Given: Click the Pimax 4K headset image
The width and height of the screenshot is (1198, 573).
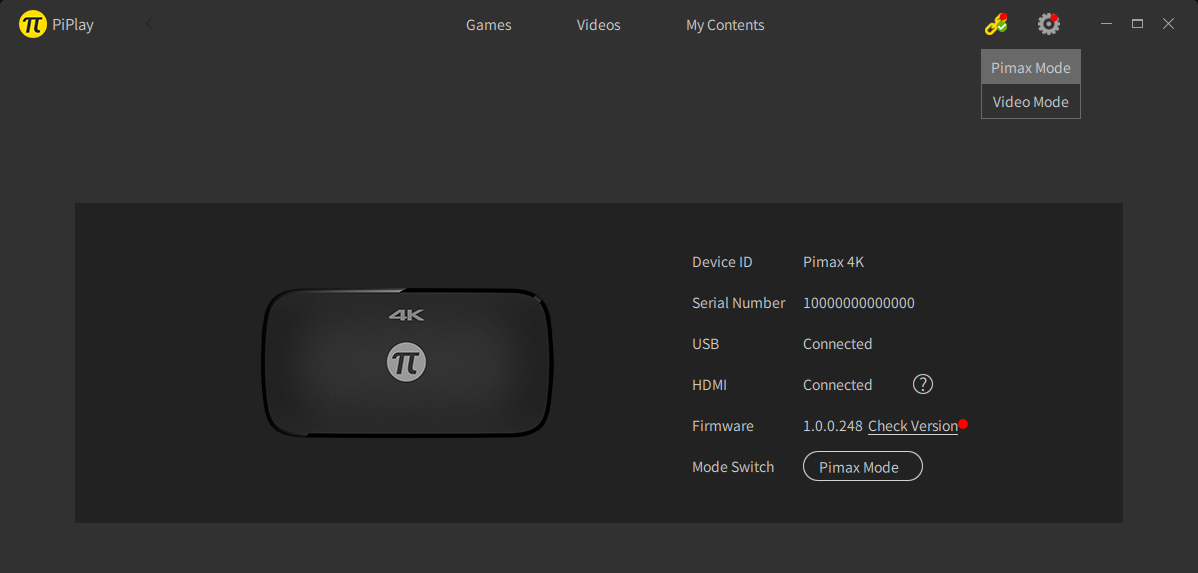Looking at the screenshot, I should coord(407,363).
